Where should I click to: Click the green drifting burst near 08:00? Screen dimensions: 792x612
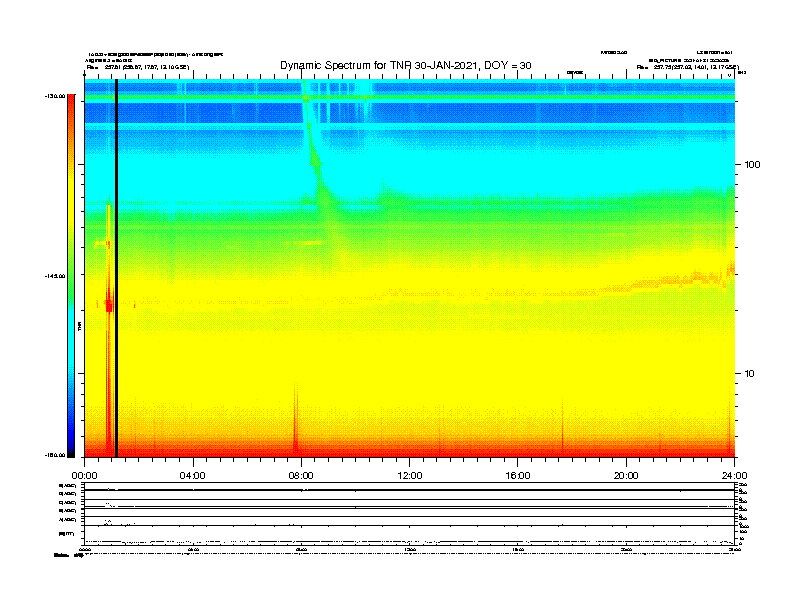(x=316, y=151)
